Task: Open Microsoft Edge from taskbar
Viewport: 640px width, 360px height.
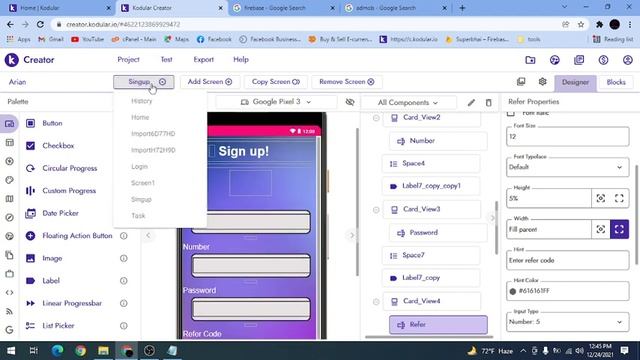Action: click(58, 351)
